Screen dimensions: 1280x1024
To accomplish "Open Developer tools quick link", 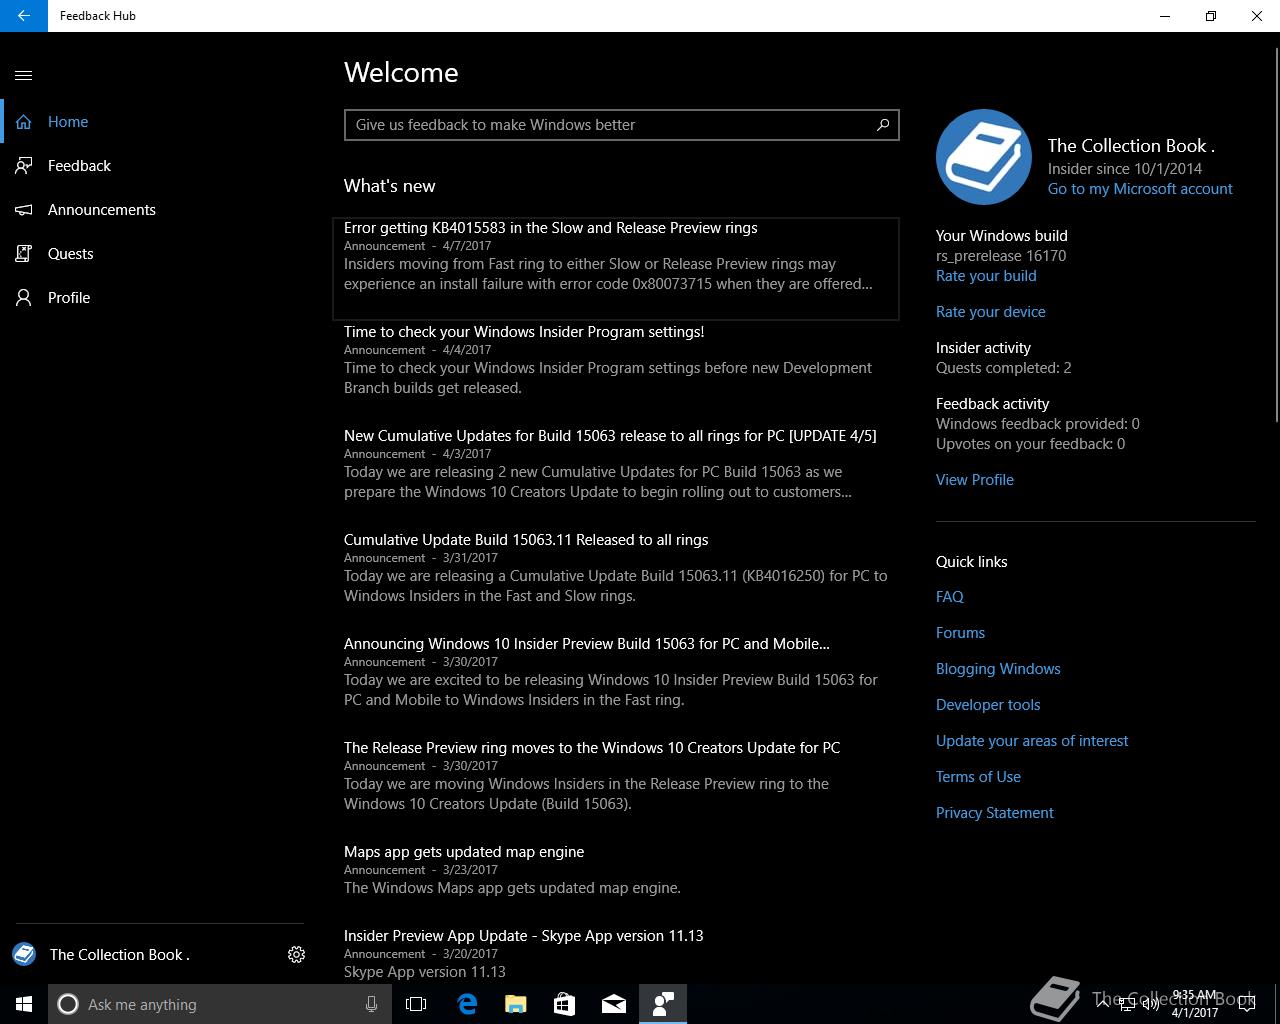I will click(988, 705).
